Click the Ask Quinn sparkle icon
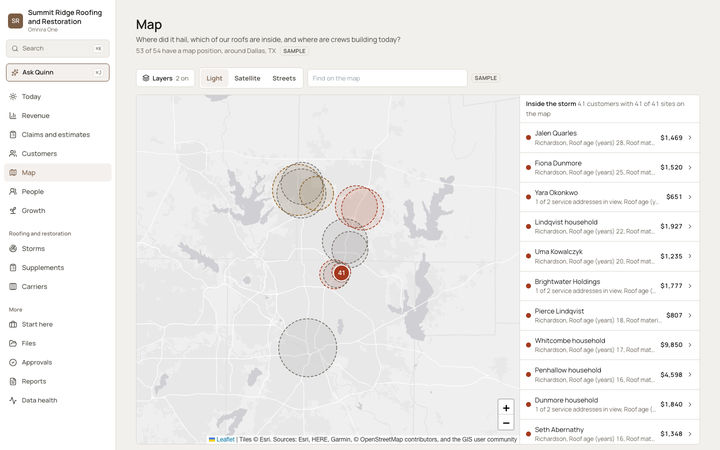 (15, 73)
